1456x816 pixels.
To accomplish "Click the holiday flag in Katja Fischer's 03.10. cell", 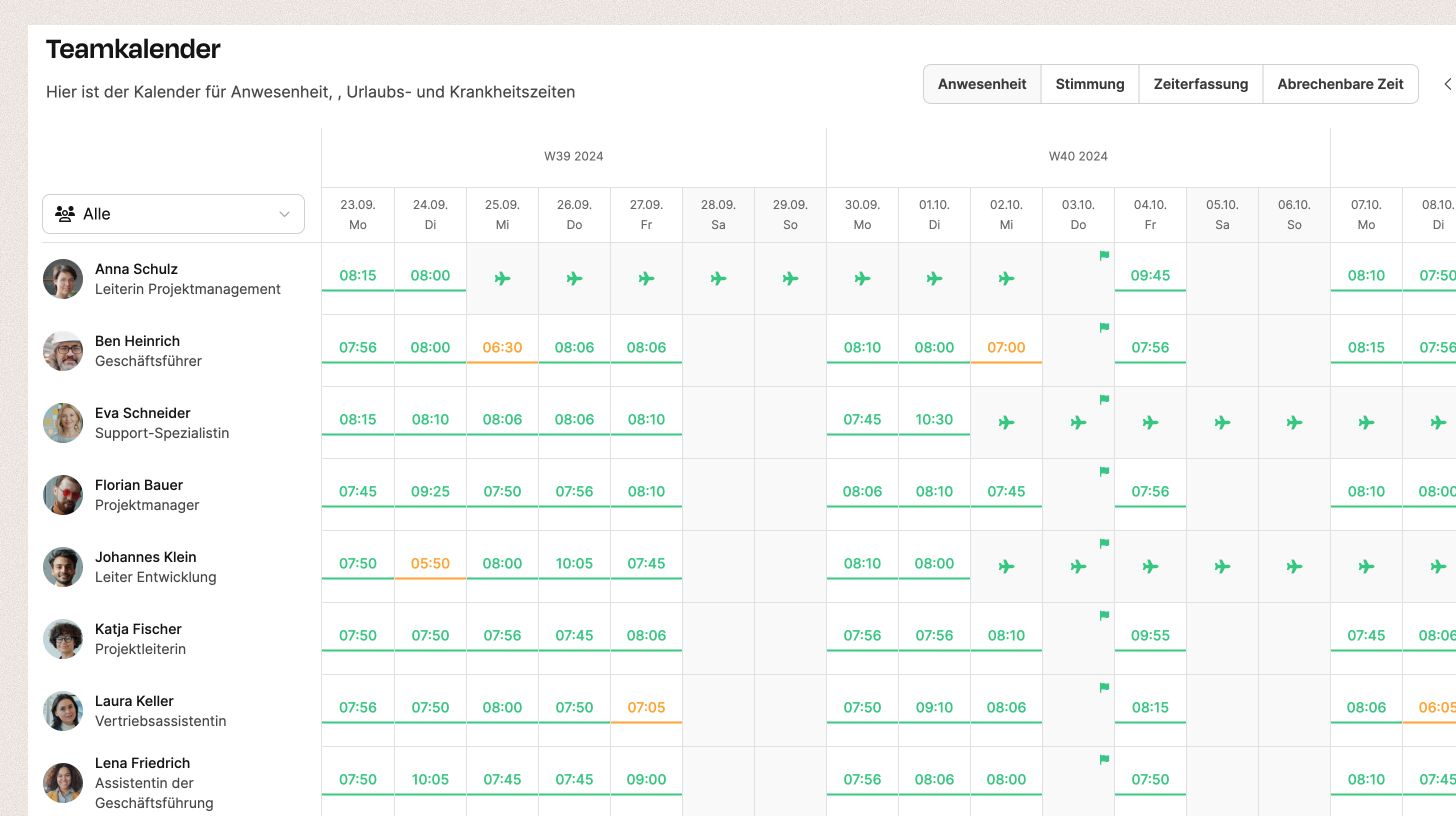I will [1104, 615].
